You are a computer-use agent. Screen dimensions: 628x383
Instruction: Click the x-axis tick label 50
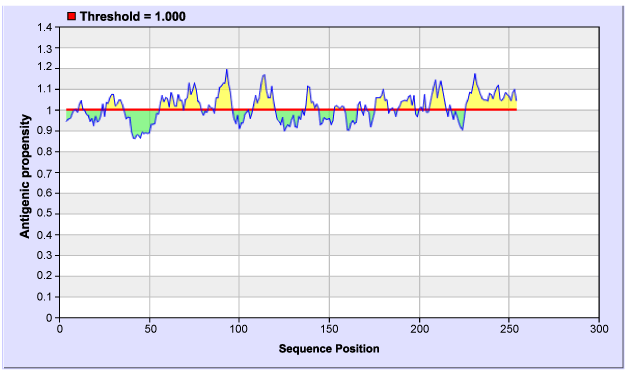[x=150, y=329]
